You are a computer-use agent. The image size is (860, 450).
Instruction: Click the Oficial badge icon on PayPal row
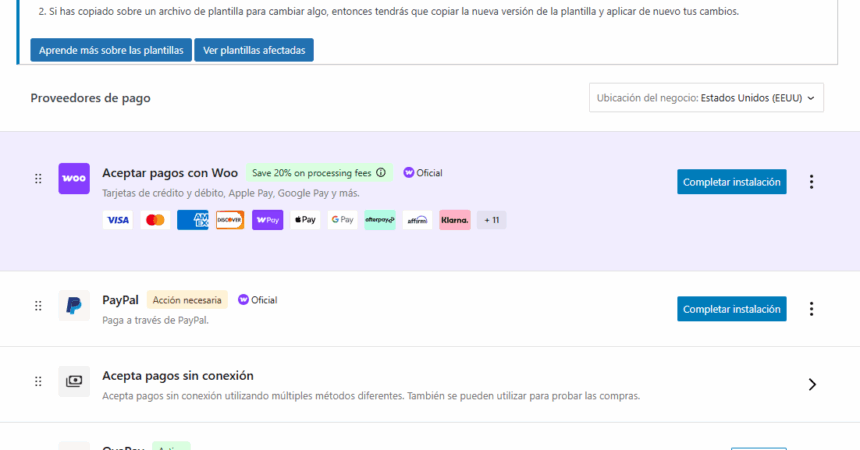243,300
